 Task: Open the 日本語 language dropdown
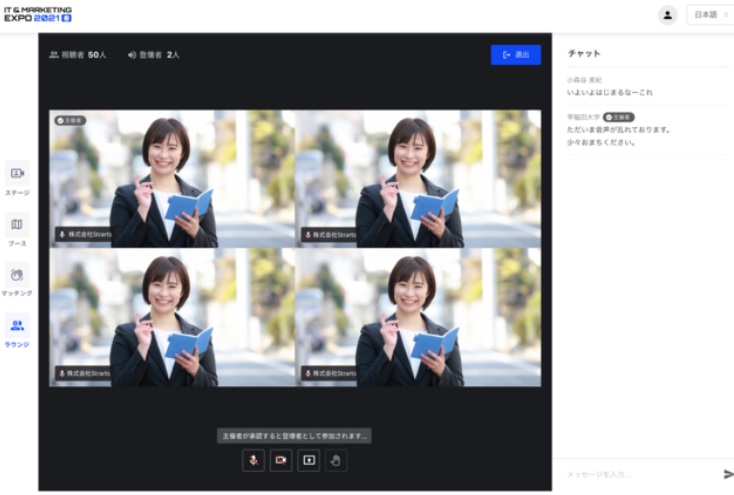tap(710, 15)
